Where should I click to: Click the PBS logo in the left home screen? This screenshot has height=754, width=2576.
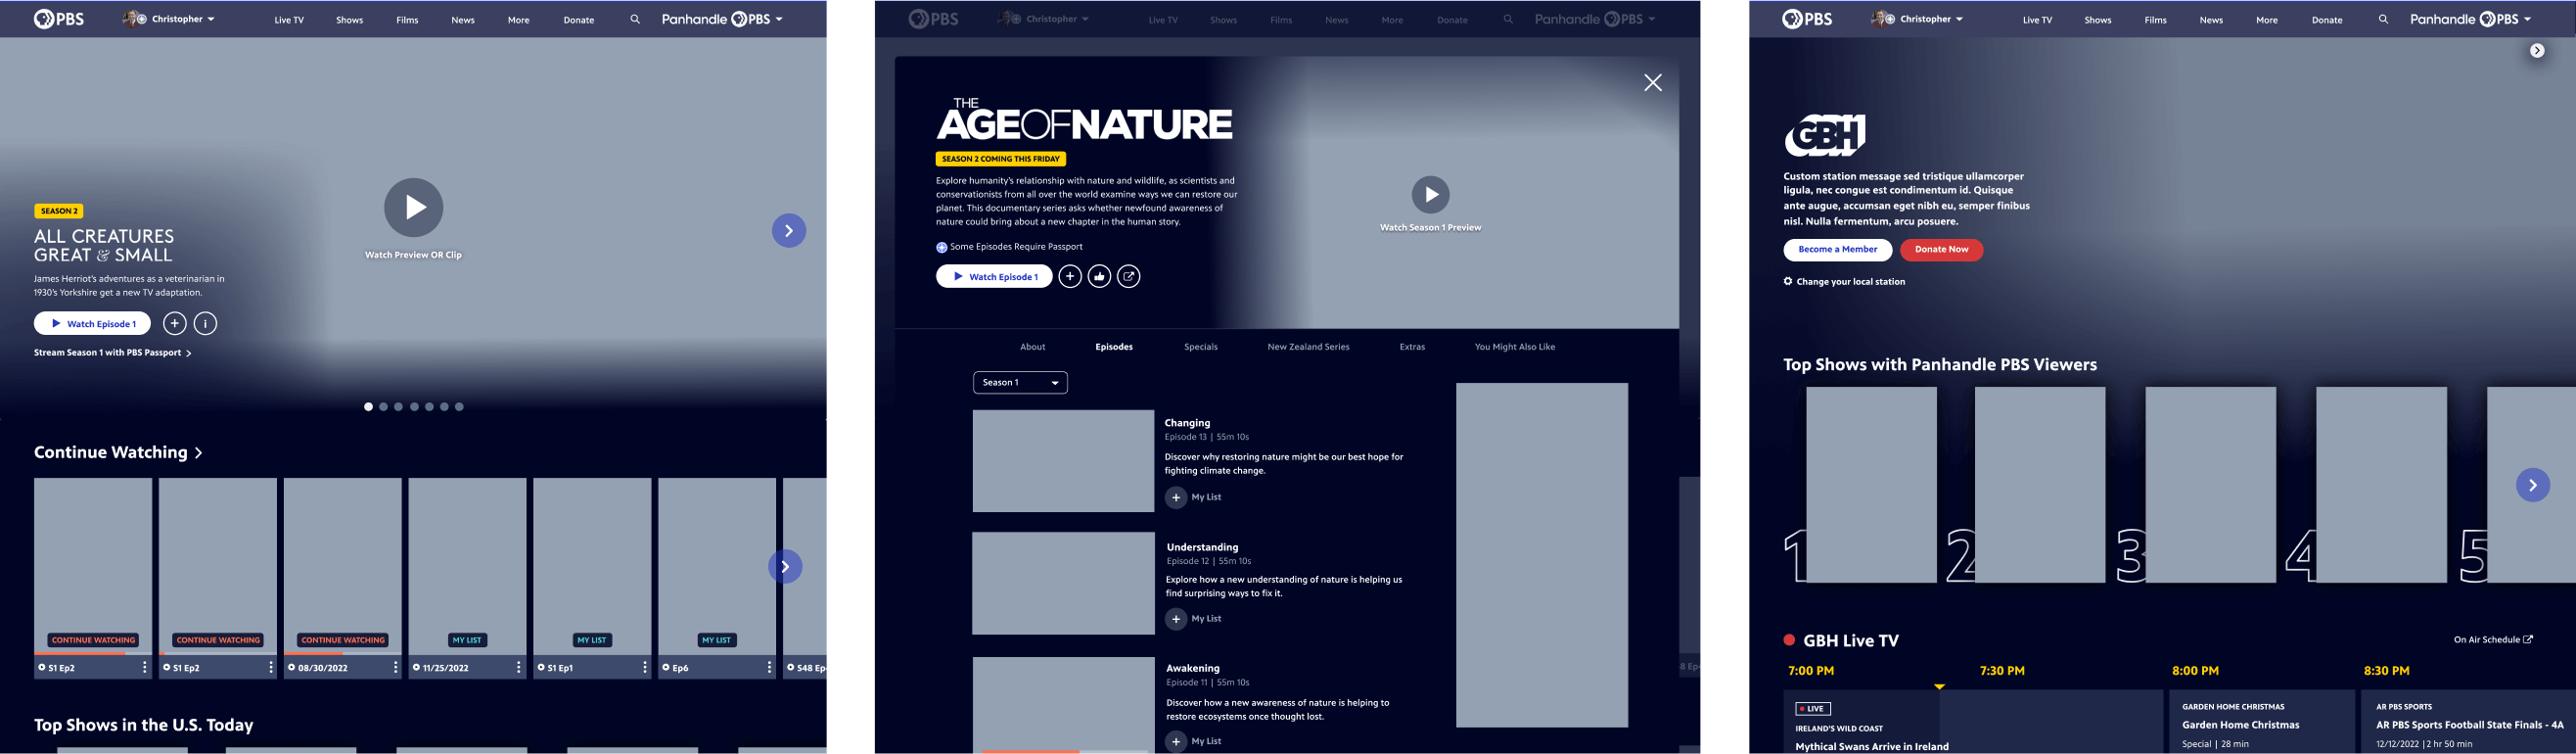click(59, 19)
